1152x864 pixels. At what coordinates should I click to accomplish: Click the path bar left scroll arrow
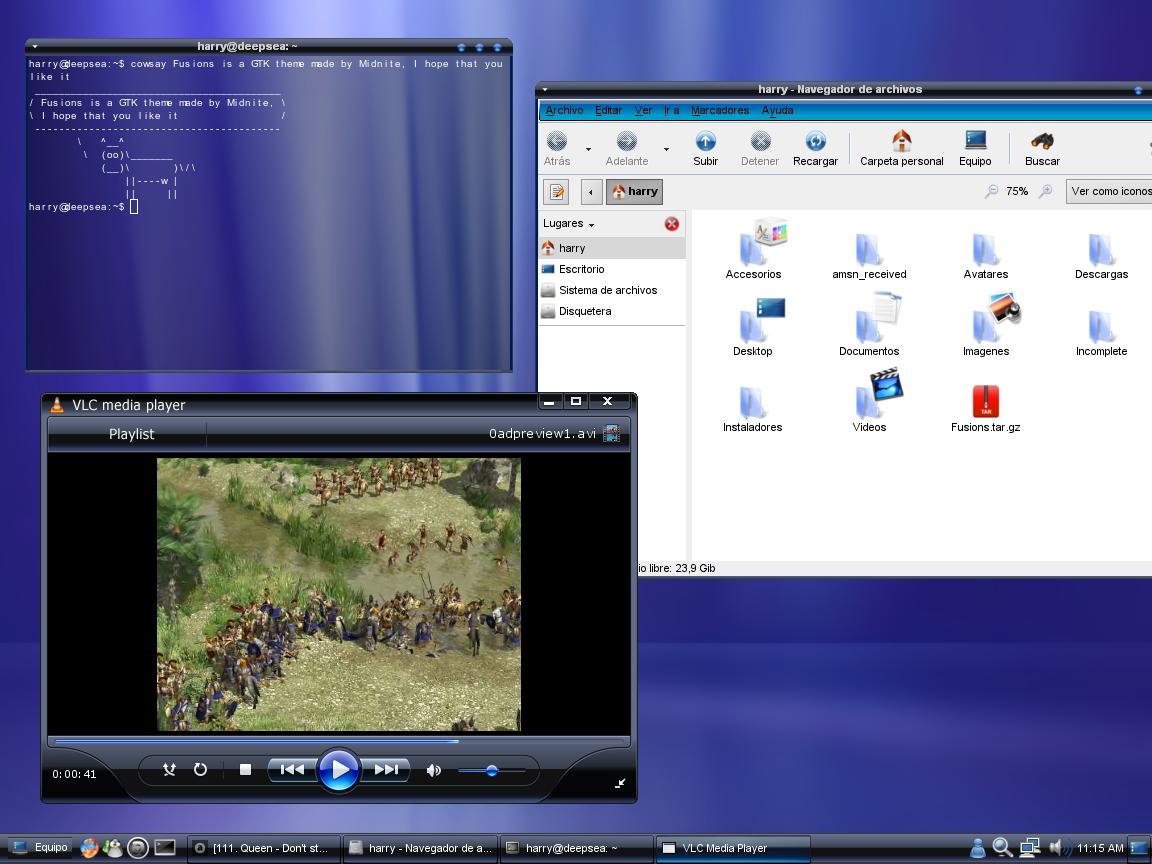[x=591, y=192]
